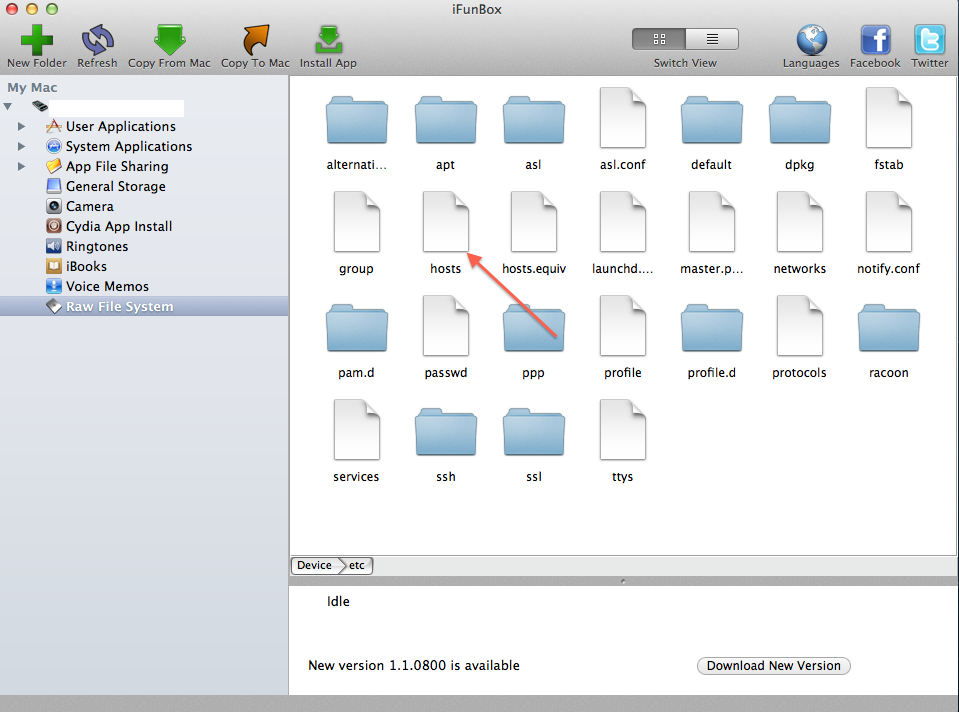Click the New Folder green plus icon
959x712 pixels.
pos(37,40)
